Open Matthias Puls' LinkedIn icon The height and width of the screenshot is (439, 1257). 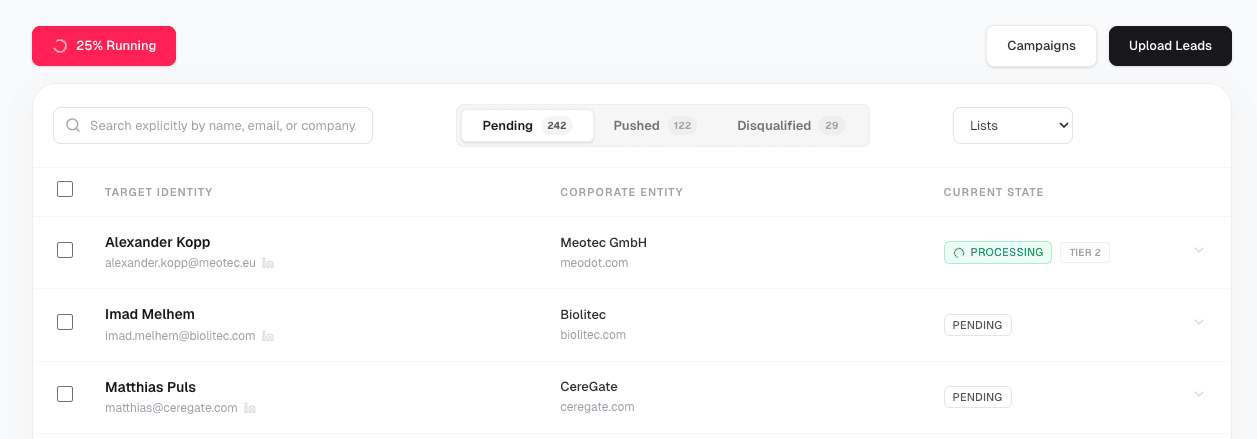coord(249,408)
